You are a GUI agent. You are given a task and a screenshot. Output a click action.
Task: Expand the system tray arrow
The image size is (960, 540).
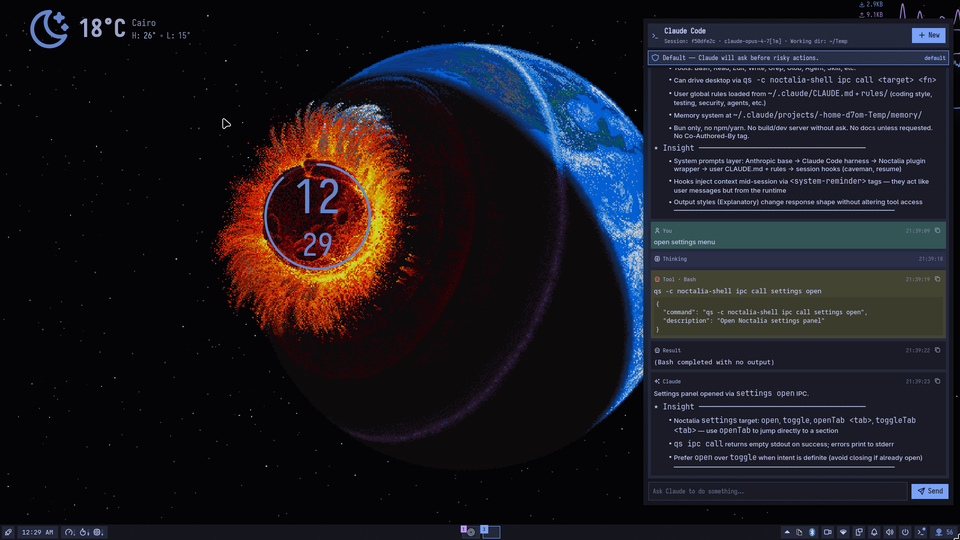[787, 532]
